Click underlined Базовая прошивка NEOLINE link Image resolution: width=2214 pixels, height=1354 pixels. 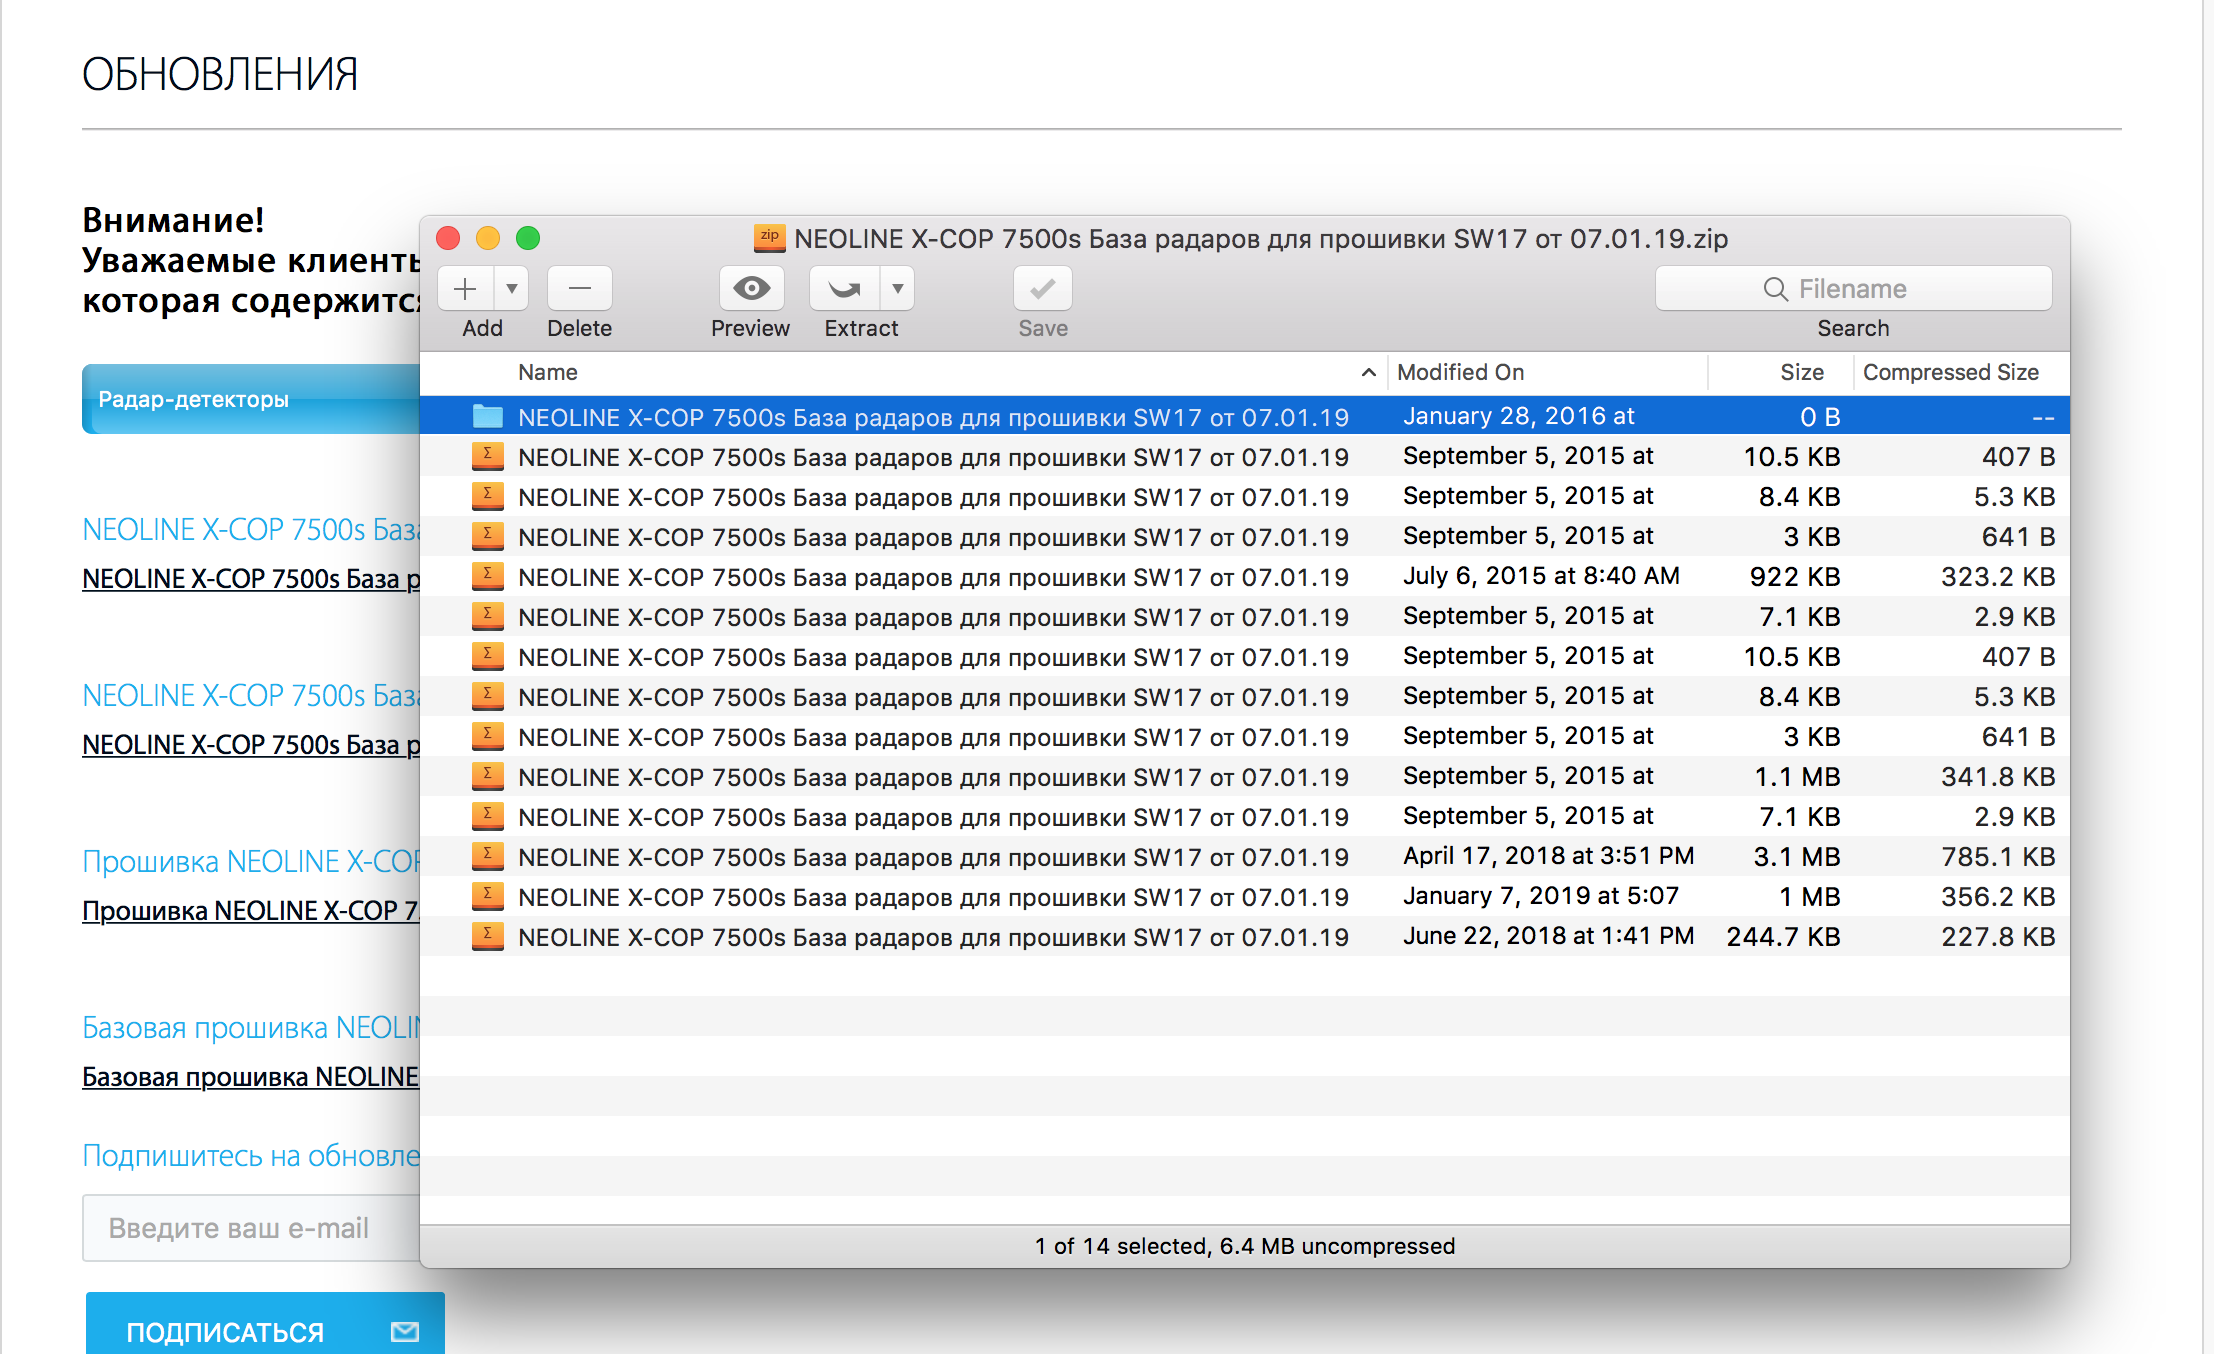[x=251, y=1076]
